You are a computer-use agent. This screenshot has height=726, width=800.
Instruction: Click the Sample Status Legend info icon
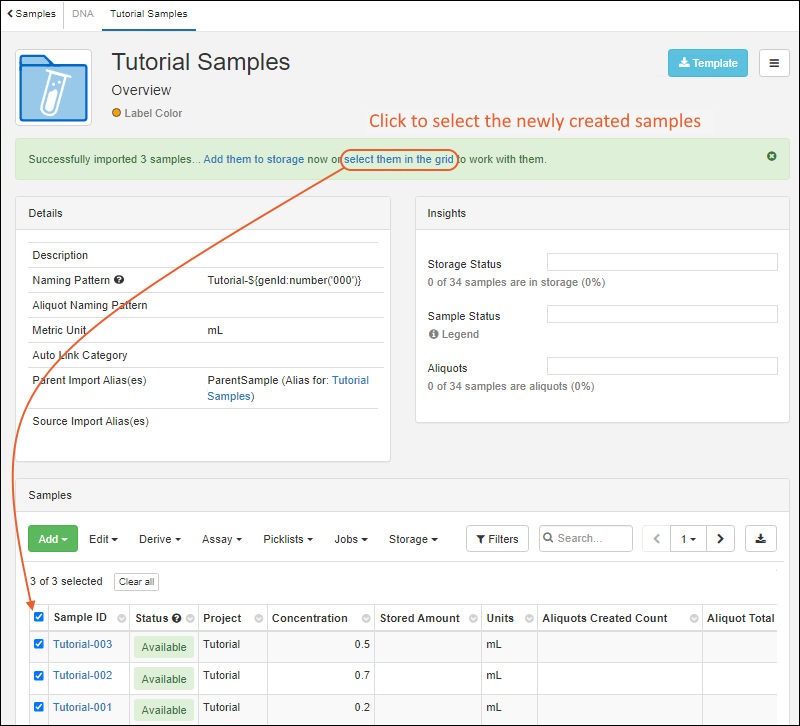pyautogui.click(x=434, y=334)
